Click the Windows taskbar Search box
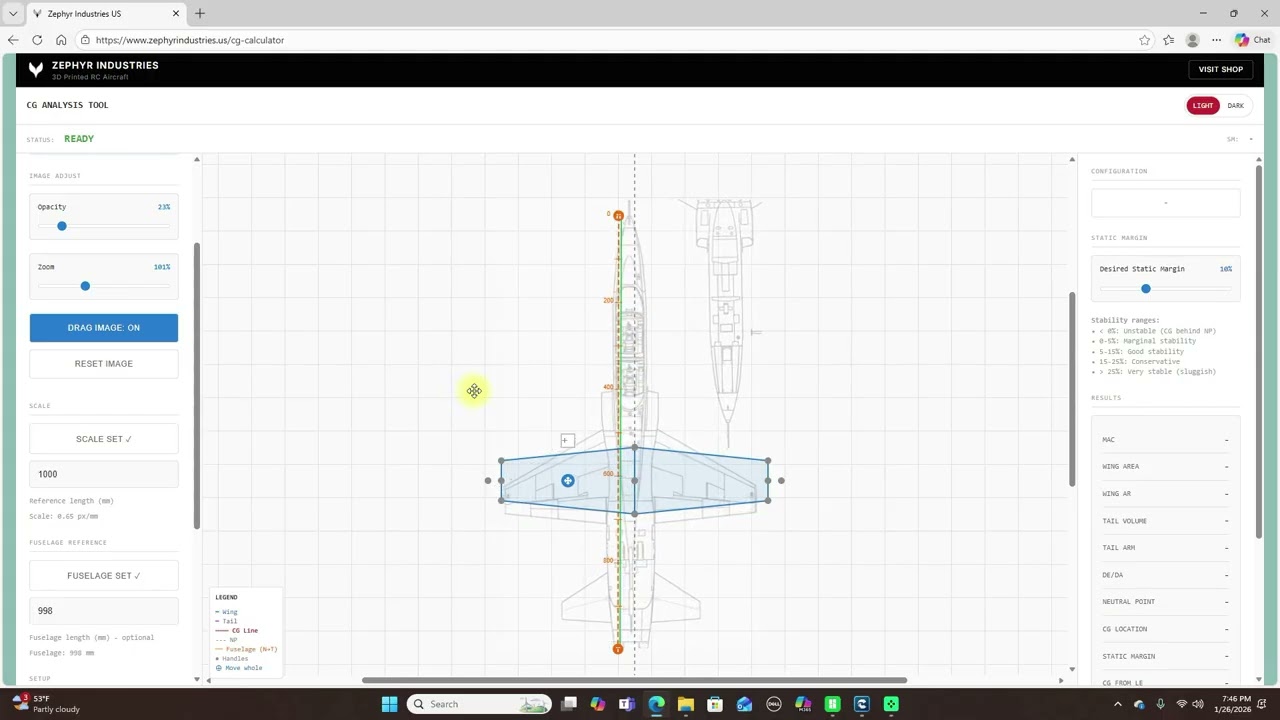Image resolution: width=1280 pixels, height=720 pixels. (480, 704)
